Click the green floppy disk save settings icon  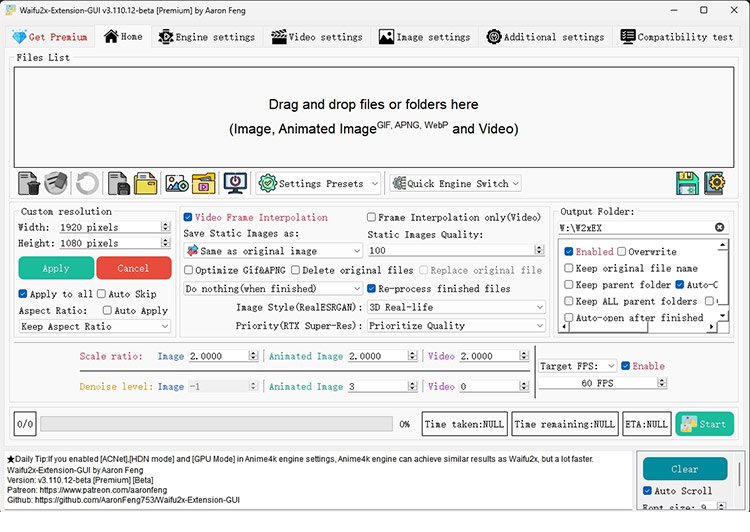[x=687, y=183]
